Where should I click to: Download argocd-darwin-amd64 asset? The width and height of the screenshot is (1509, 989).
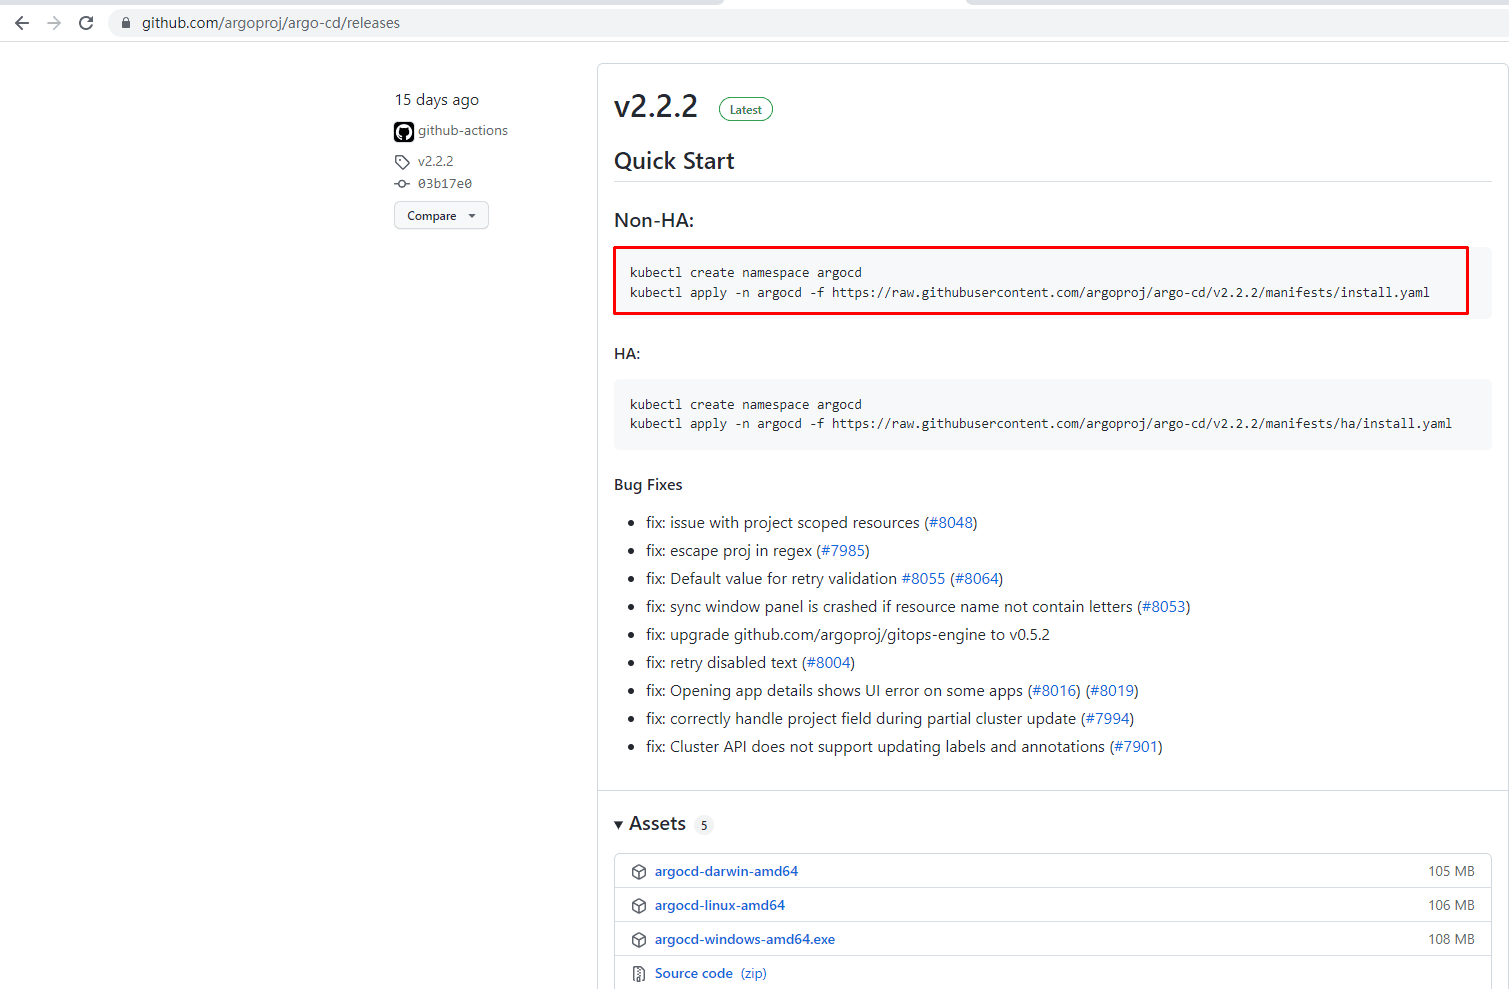pyautogui.click(x=726, y=872)
